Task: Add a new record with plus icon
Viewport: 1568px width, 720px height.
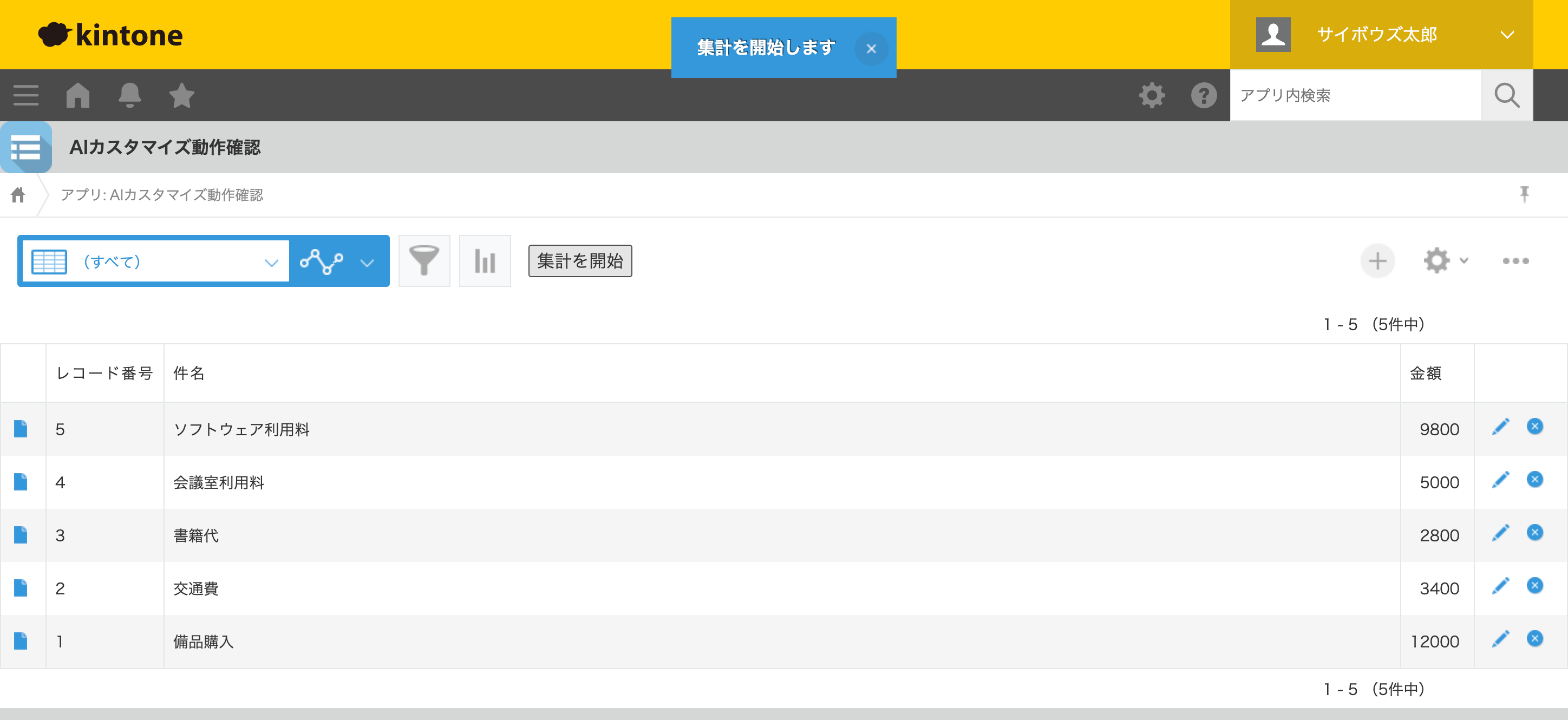Action: (1377, 261)
